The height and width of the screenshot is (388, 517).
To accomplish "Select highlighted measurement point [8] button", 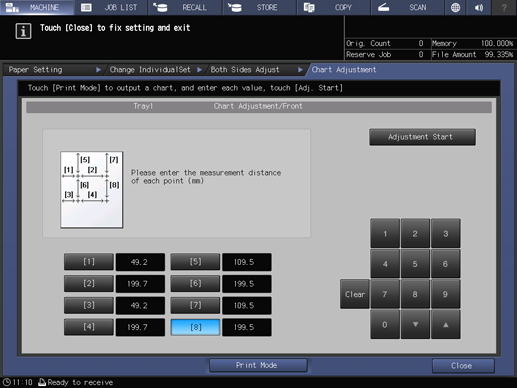I will point(195,327).
